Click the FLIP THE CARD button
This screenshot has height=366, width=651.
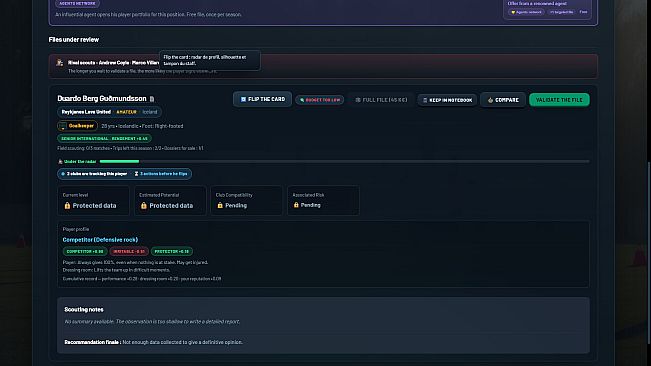coord(262,100)
